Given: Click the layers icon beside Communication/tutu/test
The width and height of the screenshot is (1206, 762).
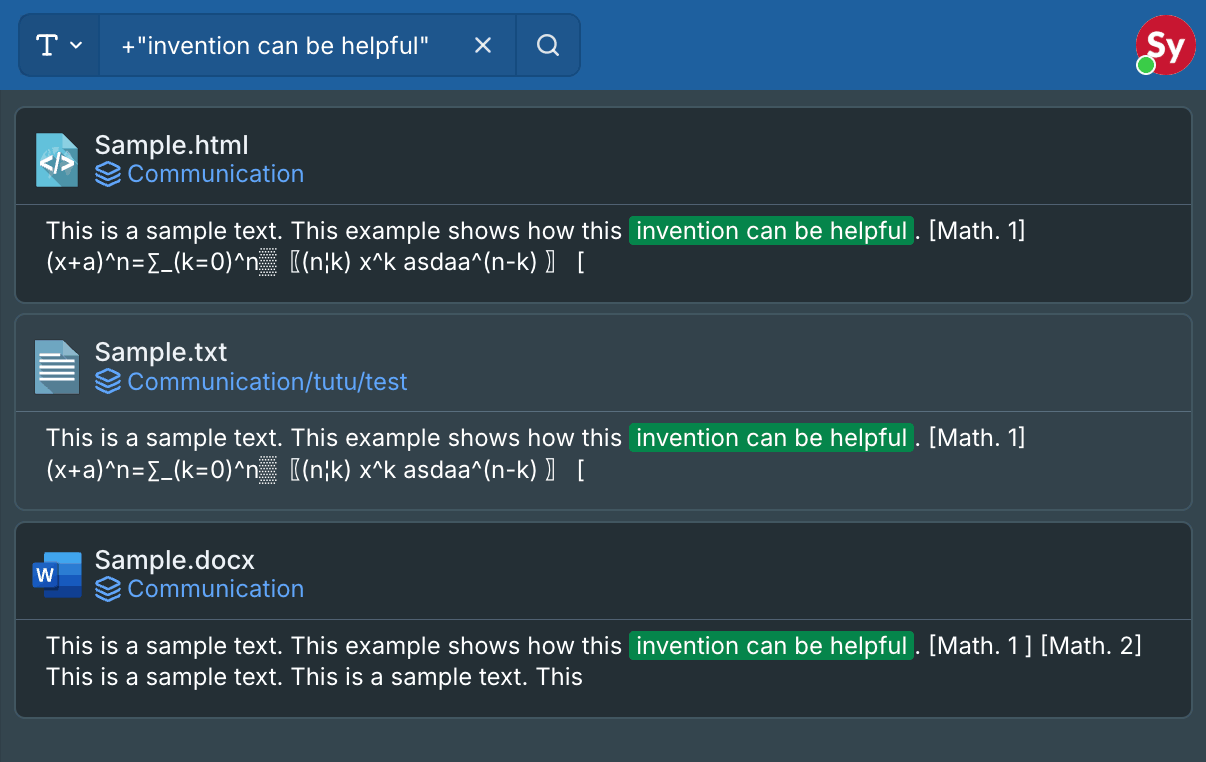Looking at the screenshot, I should pyautogui.click(x=108, y=382).
